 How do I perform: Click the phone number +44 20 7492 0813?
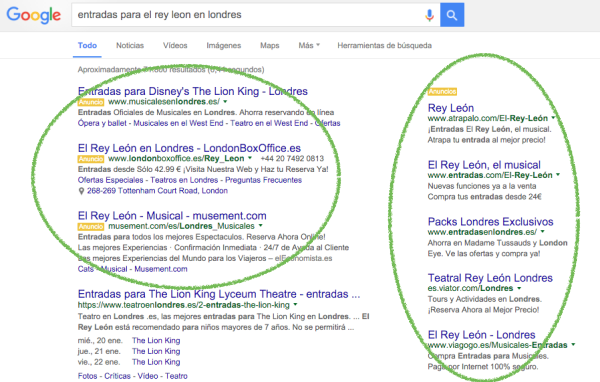point(292,158)
